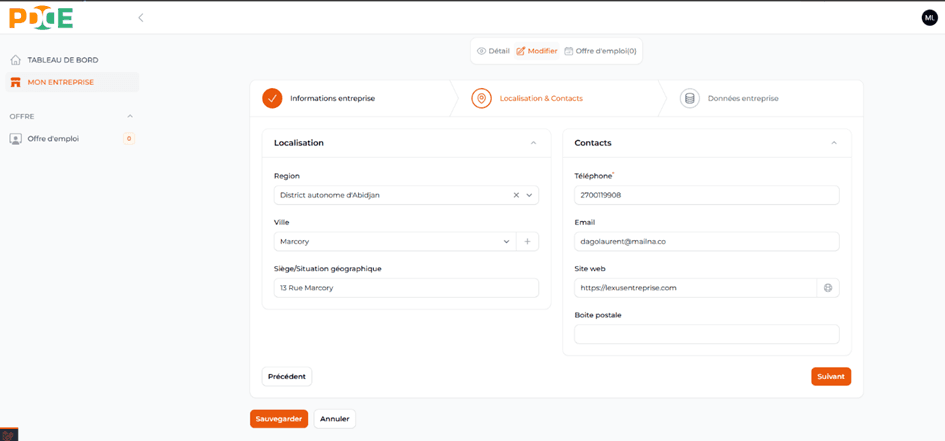Click the Region field label
945x441 pixels.
click(287, 176)
